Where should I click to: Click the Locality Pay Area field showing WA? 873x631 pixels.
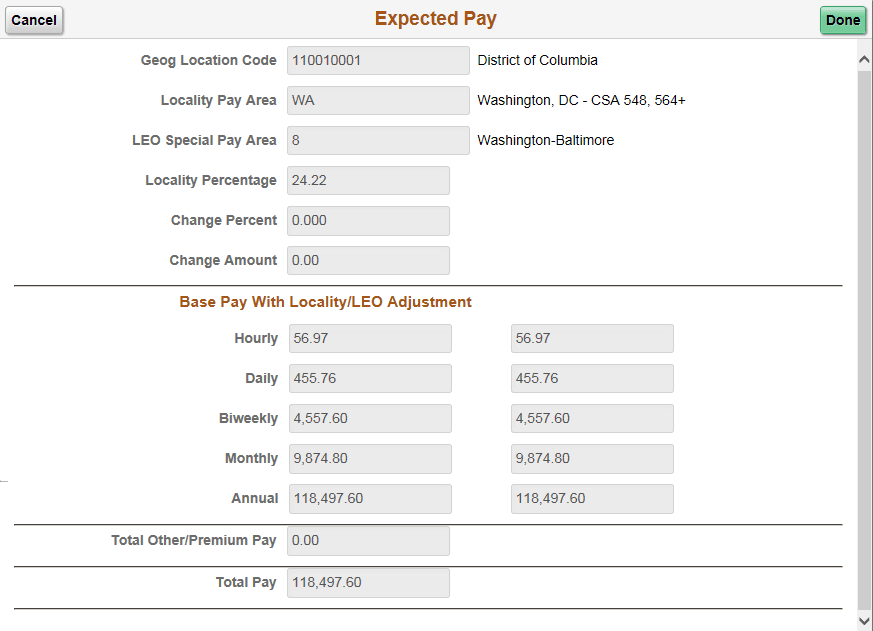(x=377, y=100)
